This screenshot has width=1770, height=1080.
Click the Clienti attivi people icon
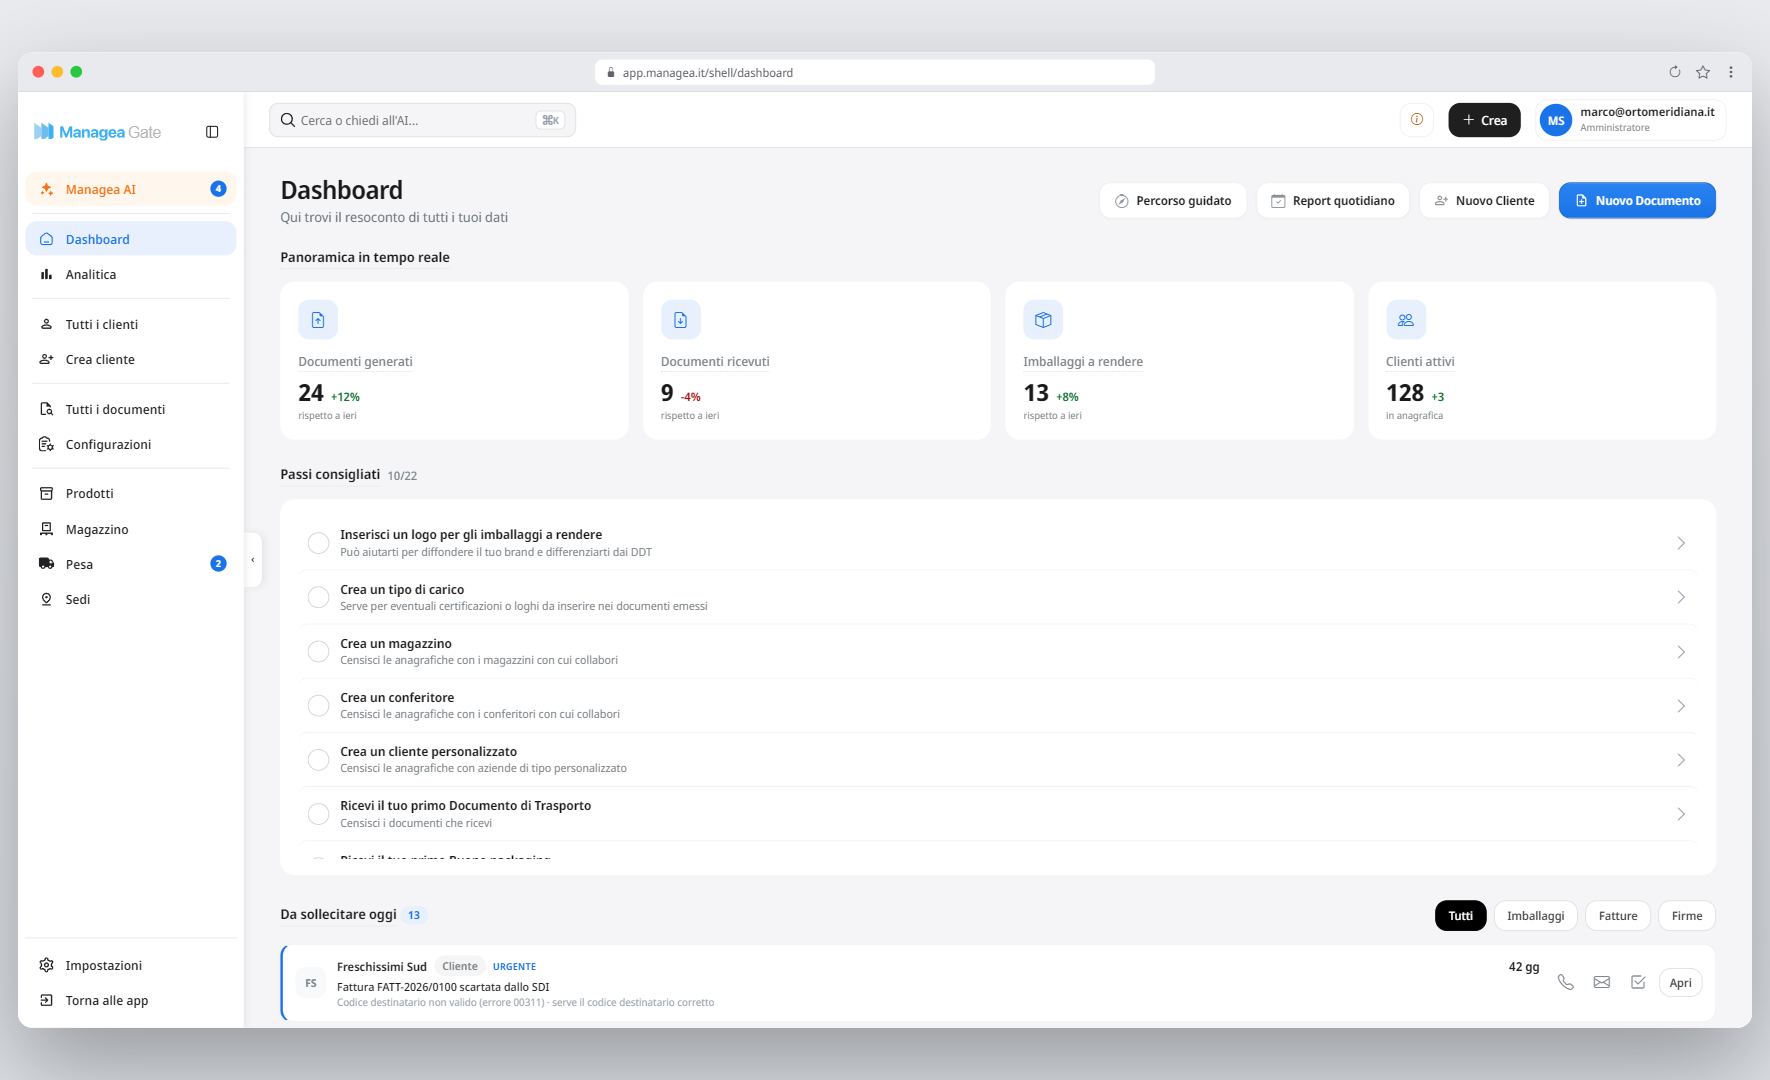pos(1406,320)
